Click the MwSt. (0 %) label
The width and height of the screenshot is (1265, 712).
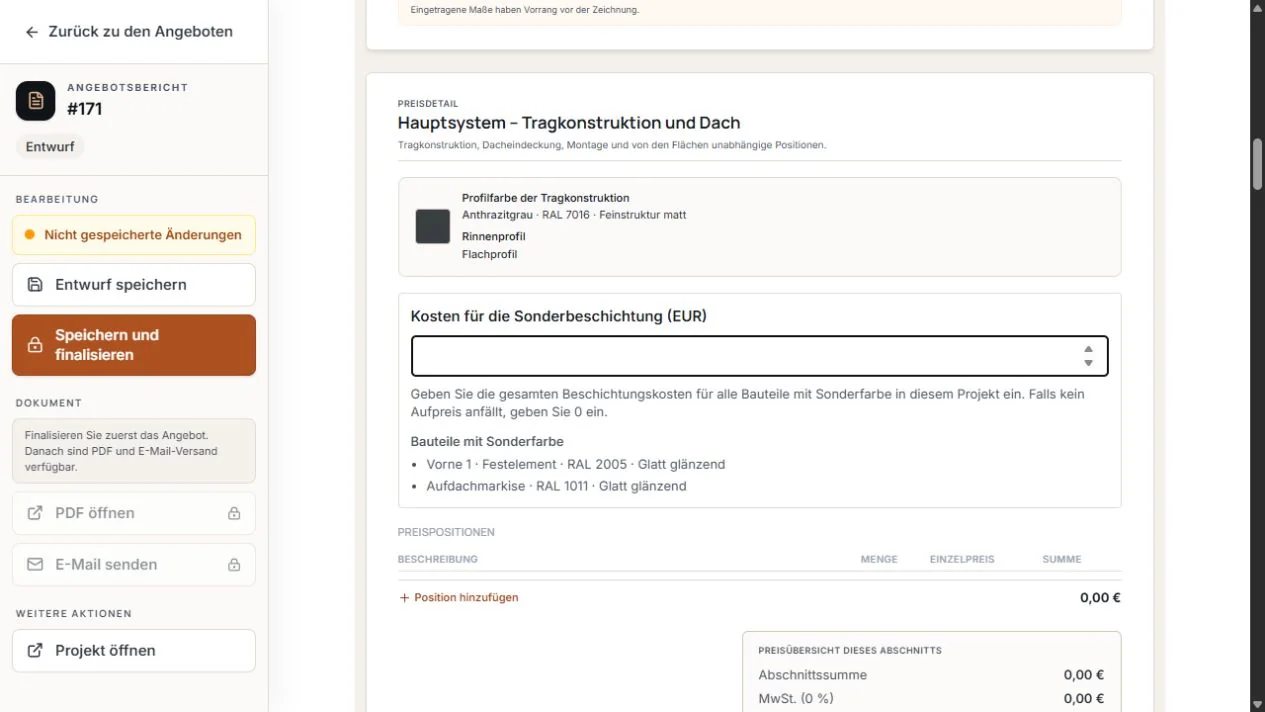coord(796,699)
